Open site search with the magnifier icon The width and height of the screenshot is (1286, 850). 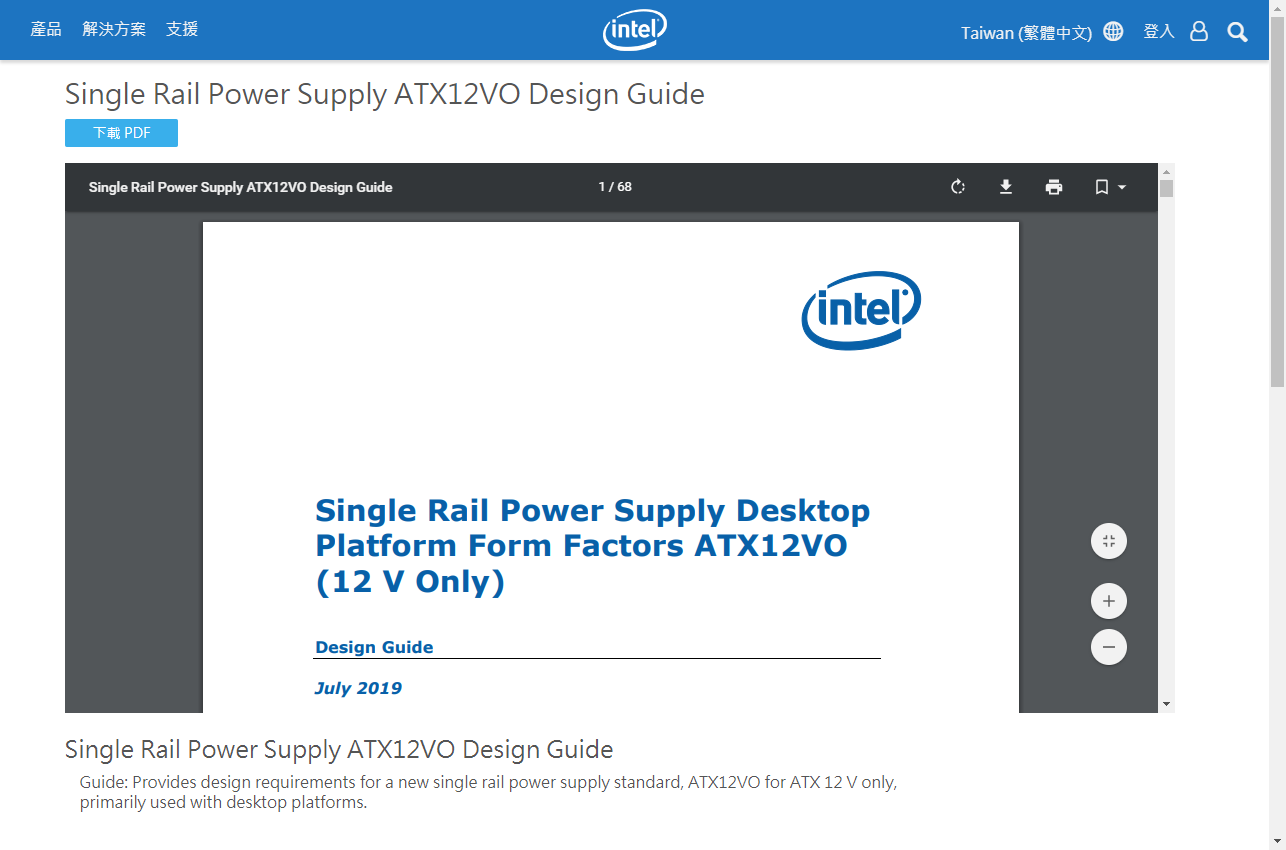pos(1237,31)
